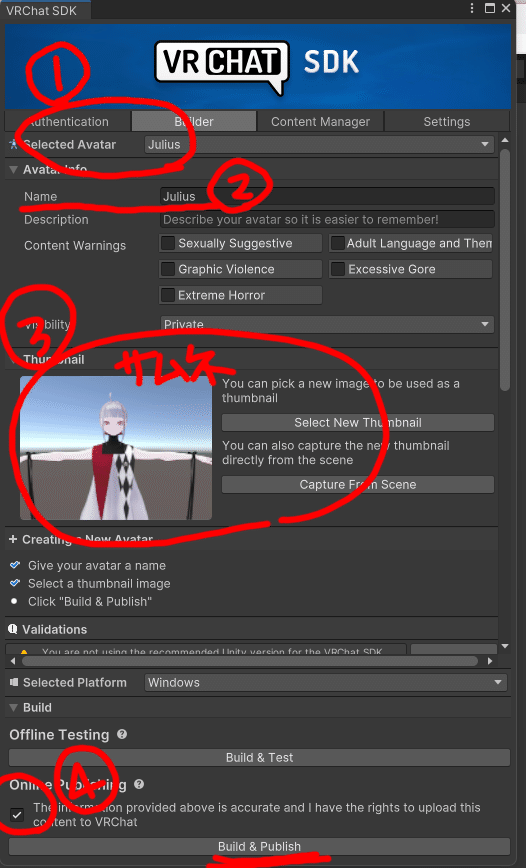Viewport: 526px width, 868px height.
Task: Enable Sexually Suggestive content warning
Action: click(168, 243)
